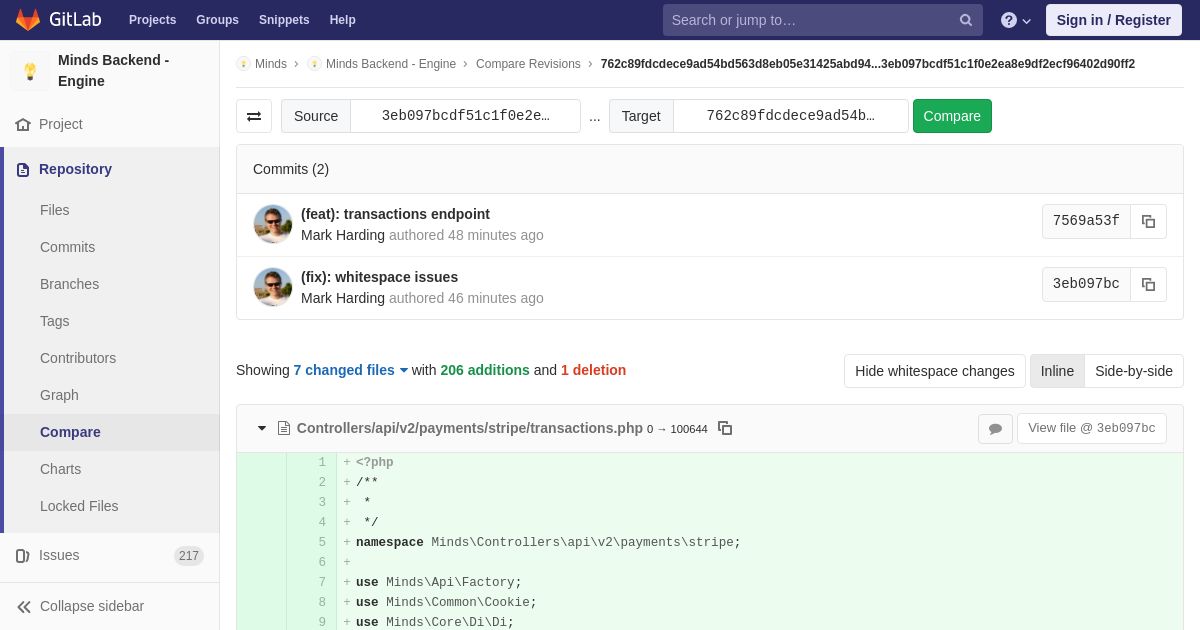Open the Target revision dropdown
The height and width of the screenshot is (630, 1200).
click(x=790, y=116)
